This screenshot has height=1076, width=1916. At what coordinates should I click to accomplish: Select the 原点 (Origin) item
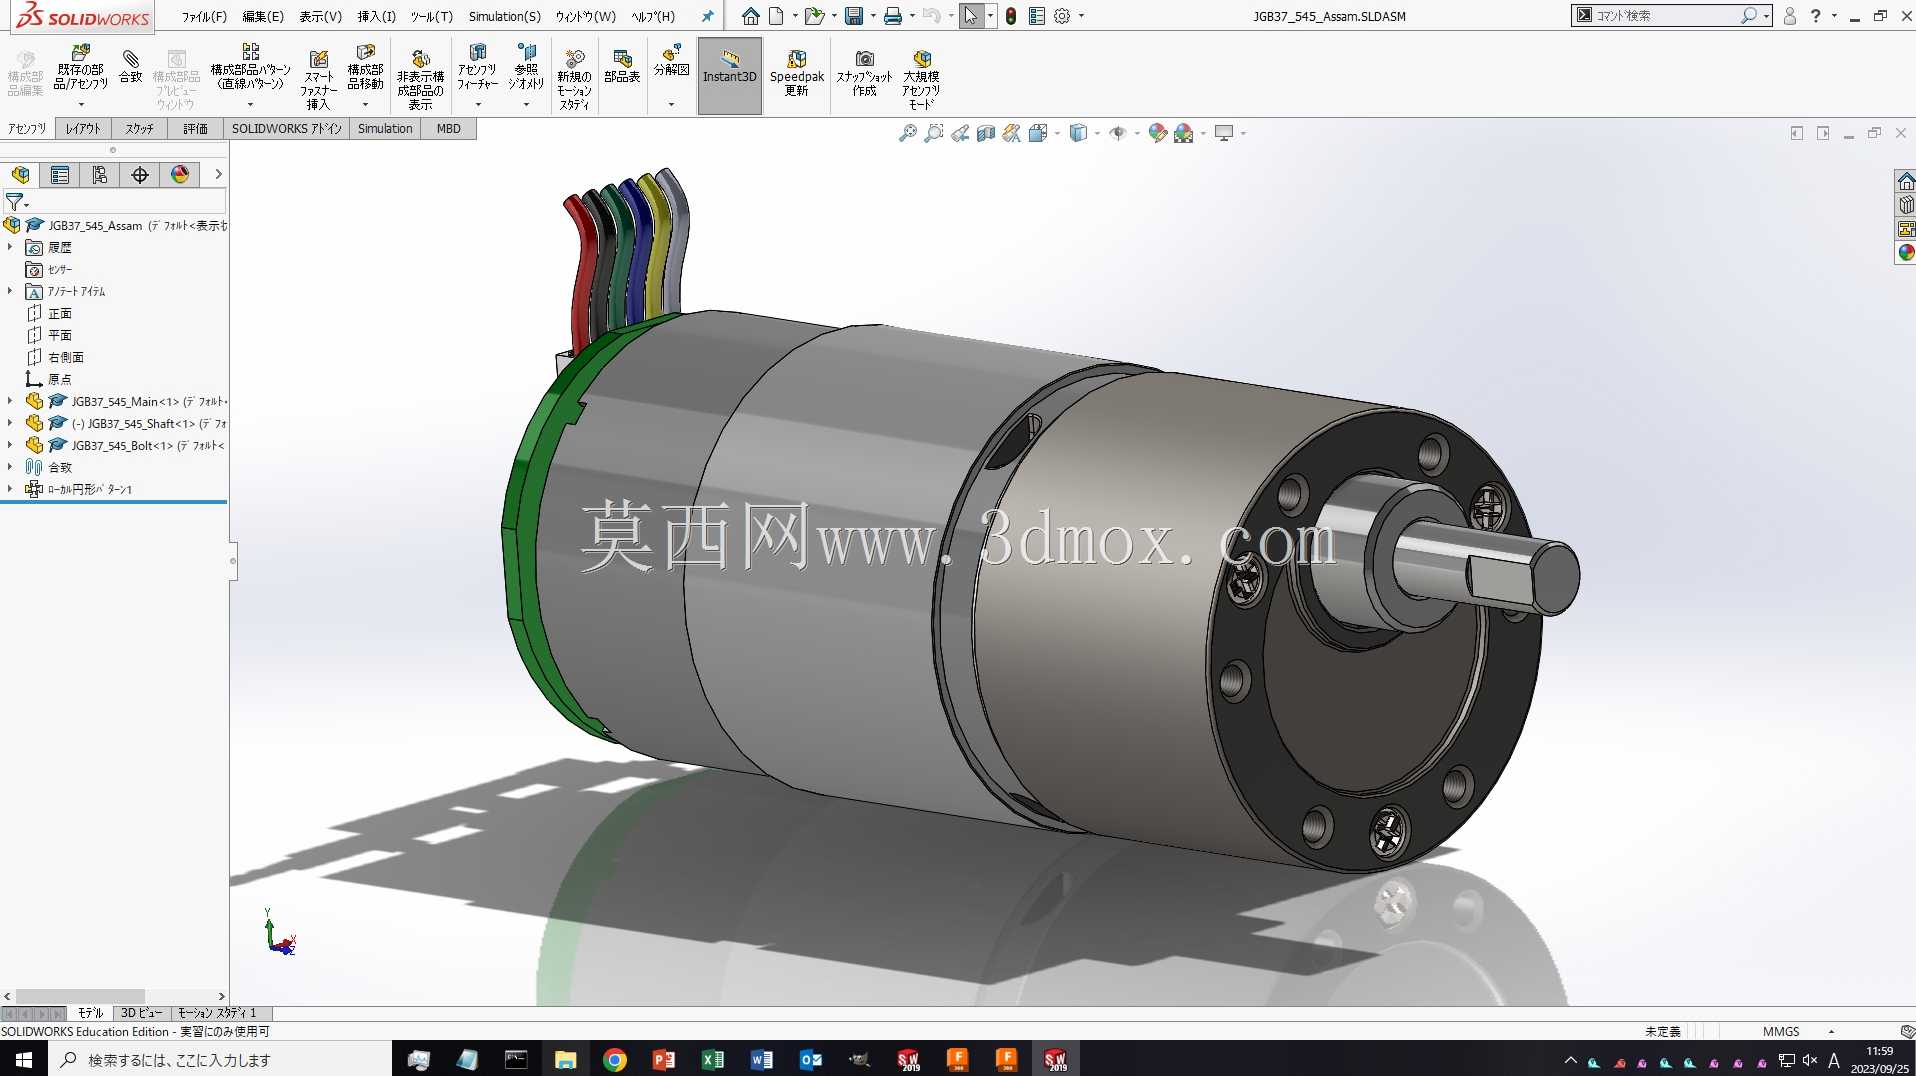[x=60, y=379]
